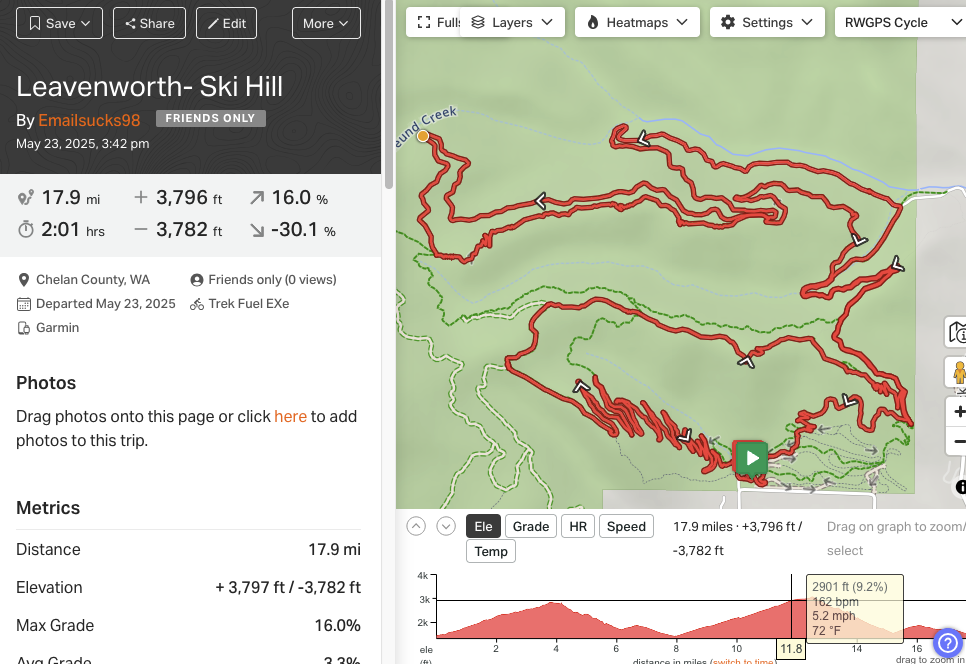
Task: Toggle the Grade graph view
Action: point(530,527)
